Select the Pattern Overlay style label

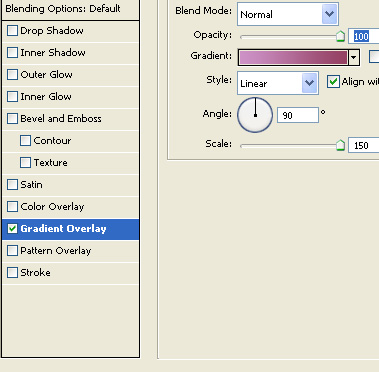point(56,251)
